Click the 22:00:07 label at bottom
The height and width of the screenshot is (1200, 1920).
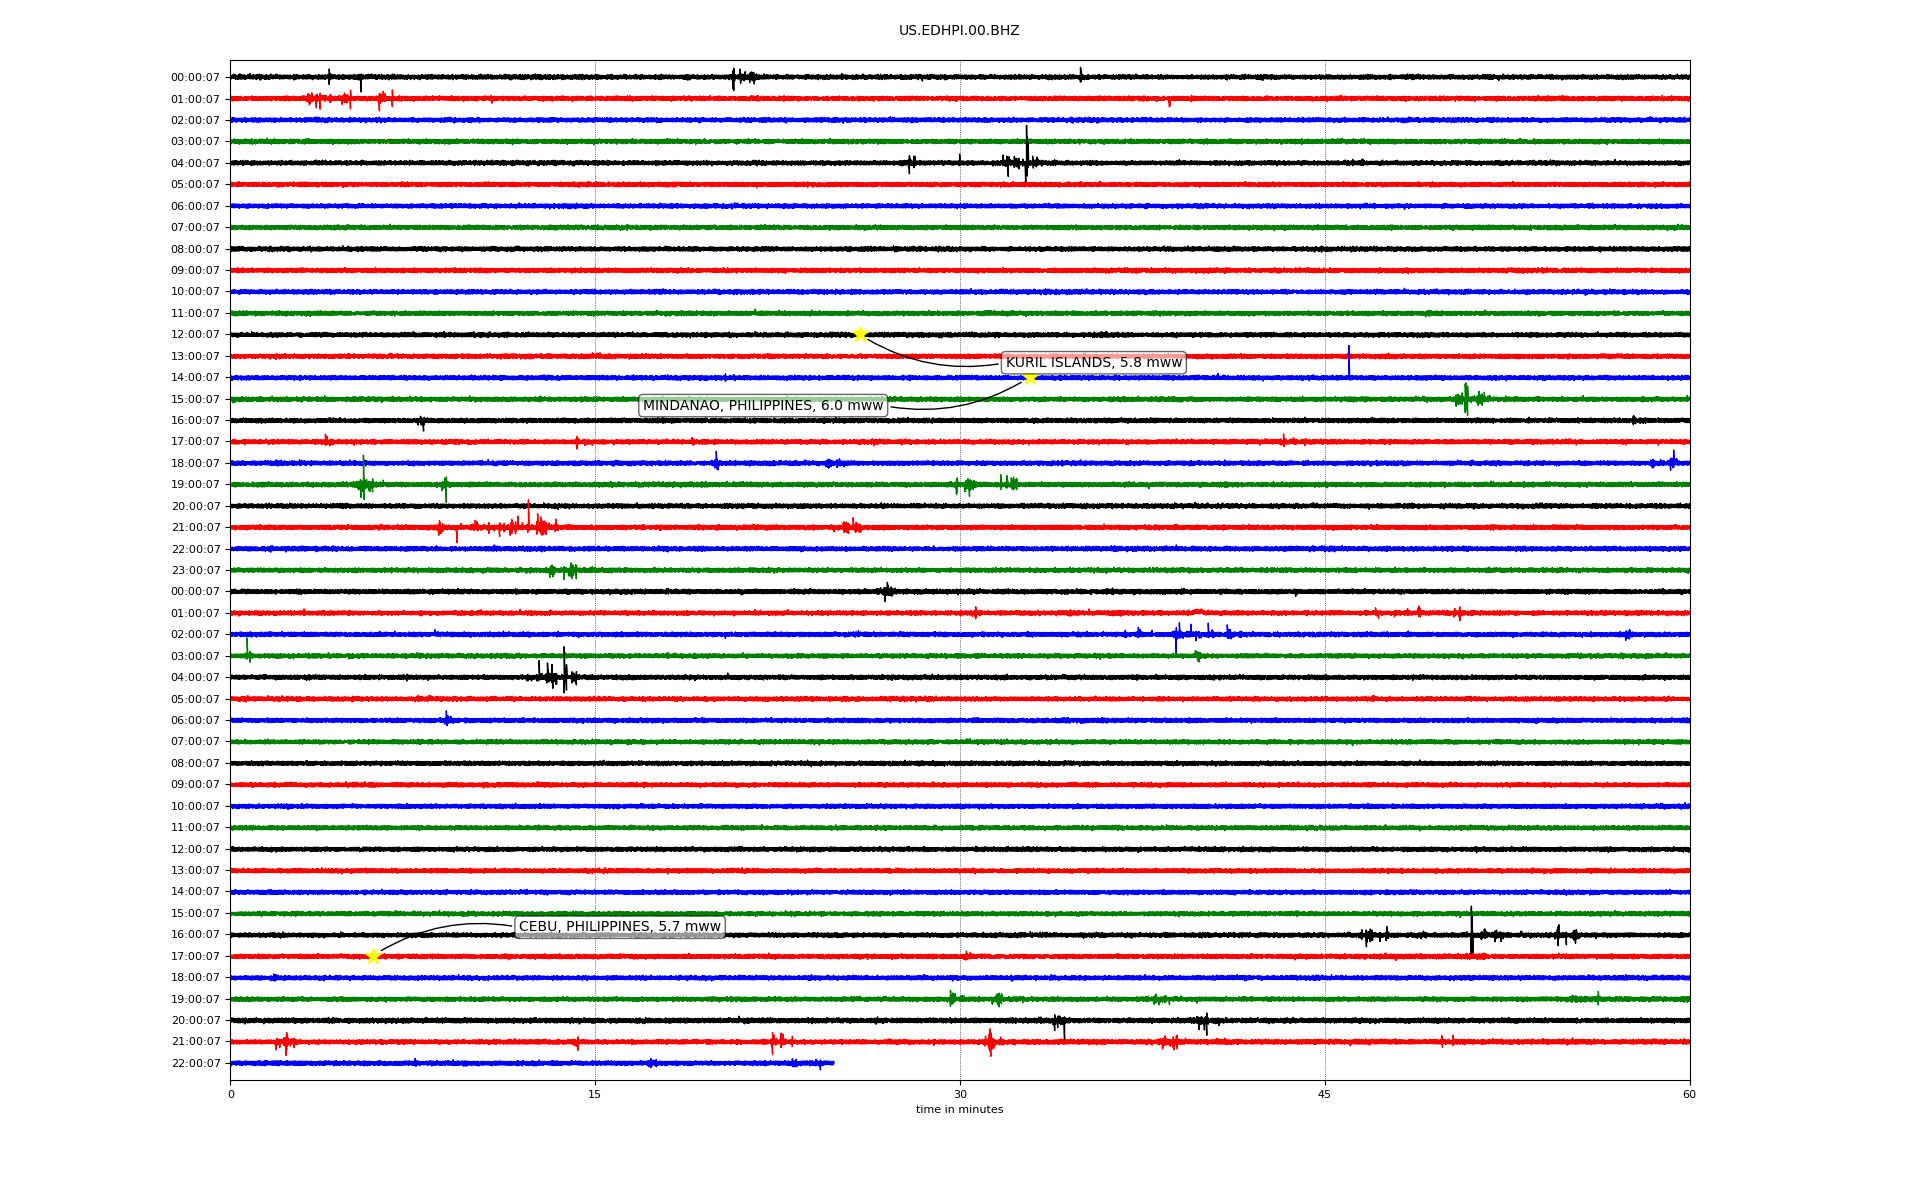(195, 1064)
